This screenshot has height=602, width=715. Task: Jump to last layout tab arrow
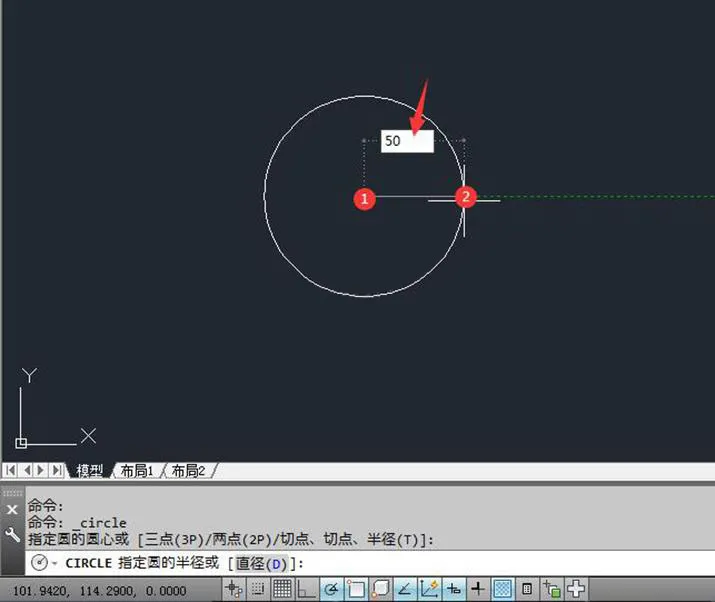click(57, 470)
